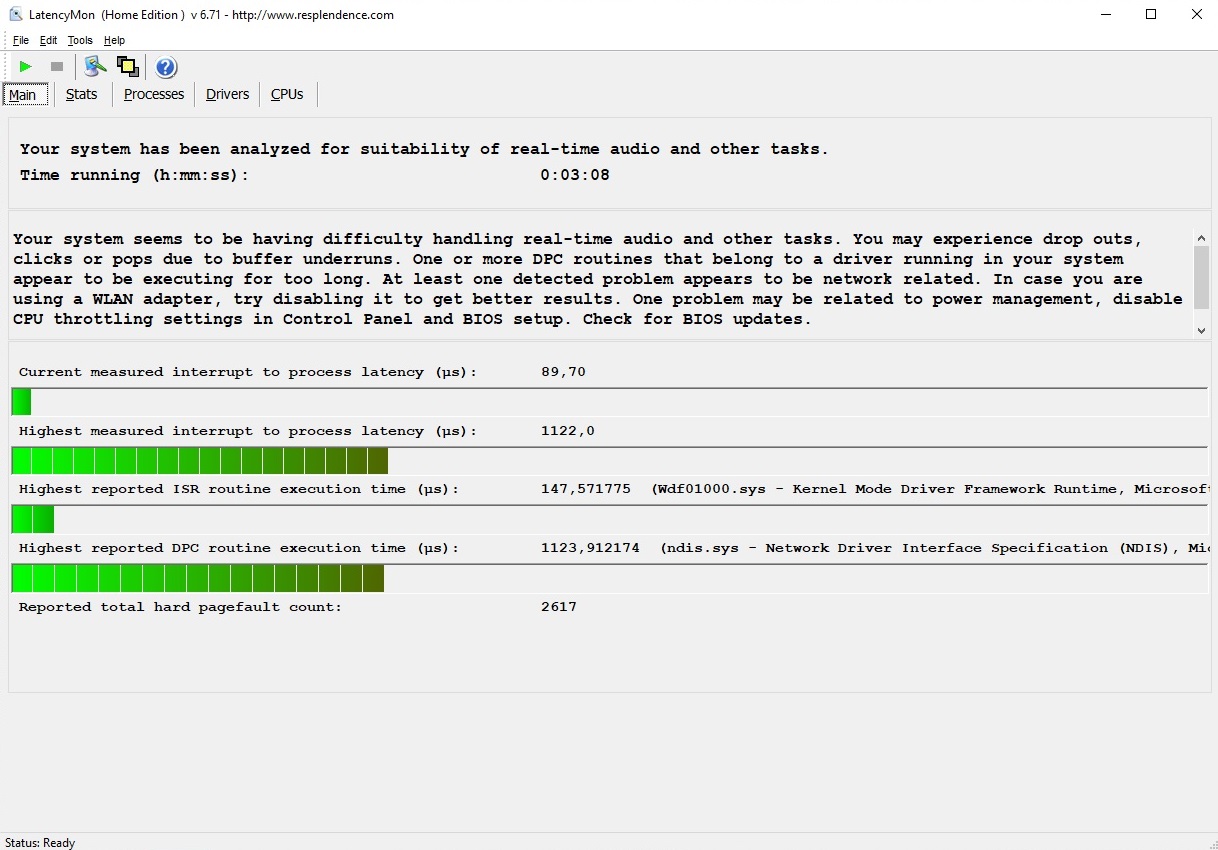This screenshot has height=850, width=1218.
Task: Click the 'Reported total hard pagefault count:' label
Action: point(180,607)
